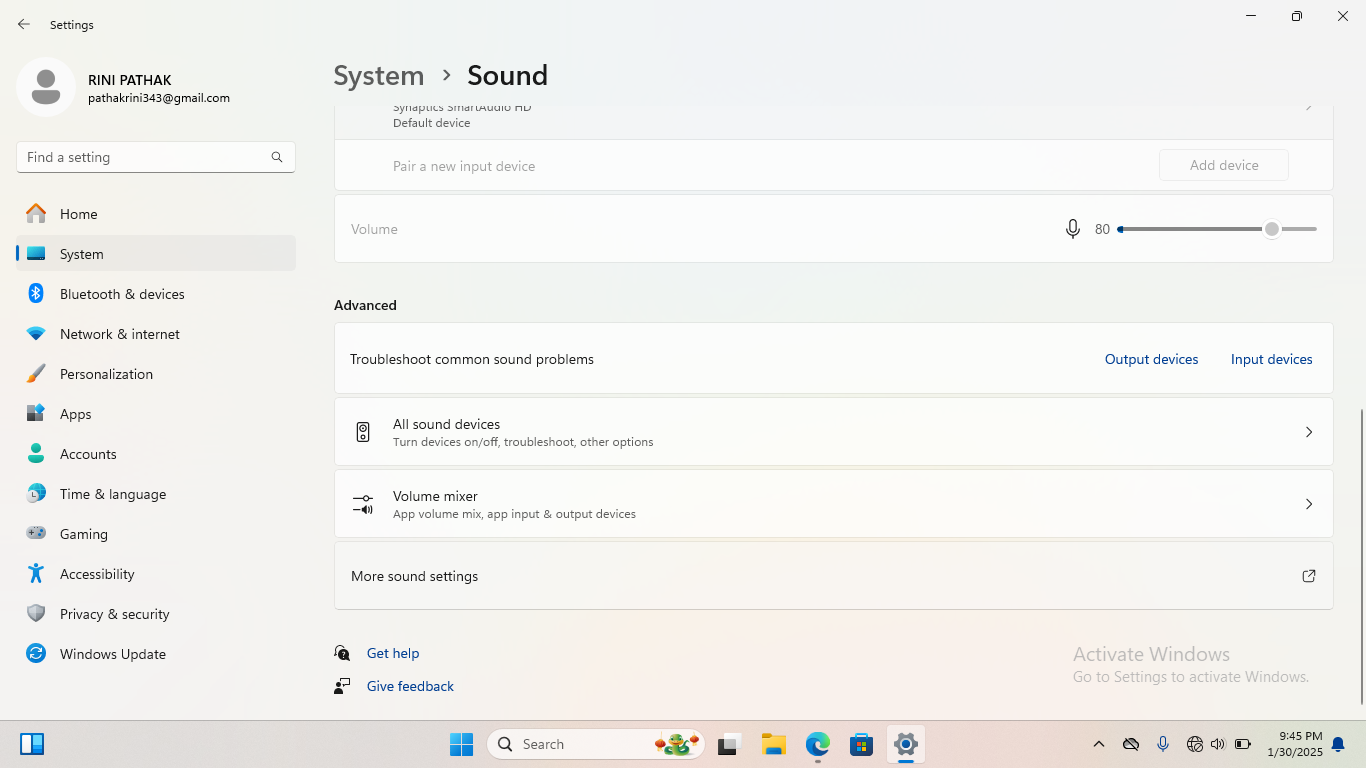Open Microsoft Store from the taskbar
The height and width of the screenshot is (768, 1366).
861,744
